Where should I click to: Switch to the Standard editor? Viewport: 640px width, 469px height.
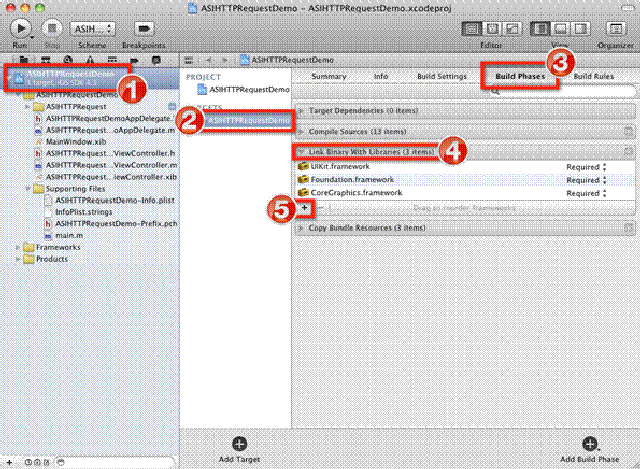click(471, 29)
